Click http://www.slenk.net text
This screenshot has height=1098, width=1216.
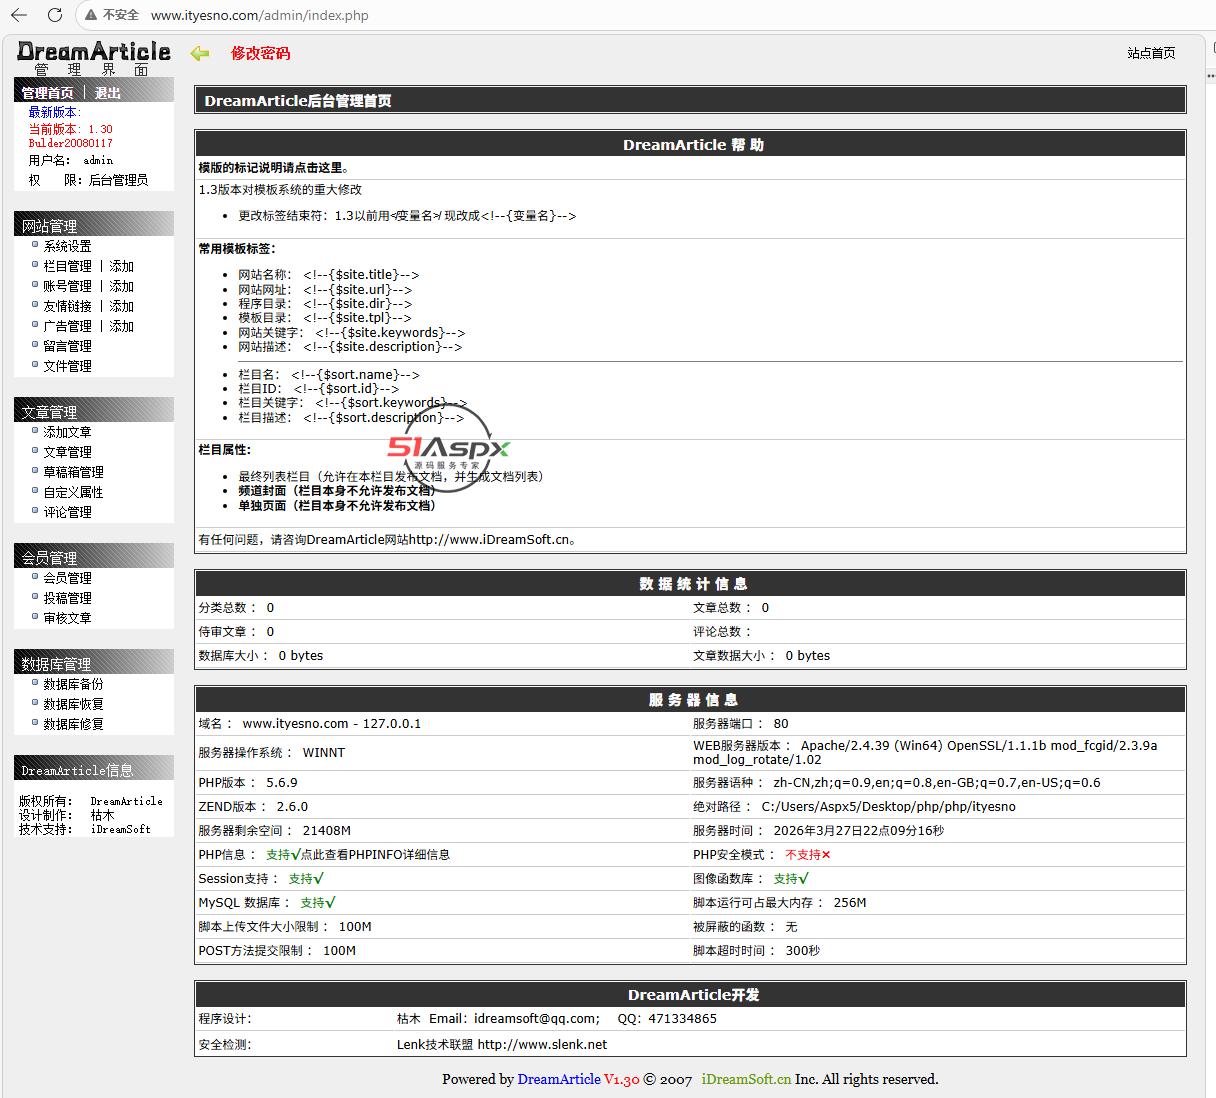(542, 1044)
